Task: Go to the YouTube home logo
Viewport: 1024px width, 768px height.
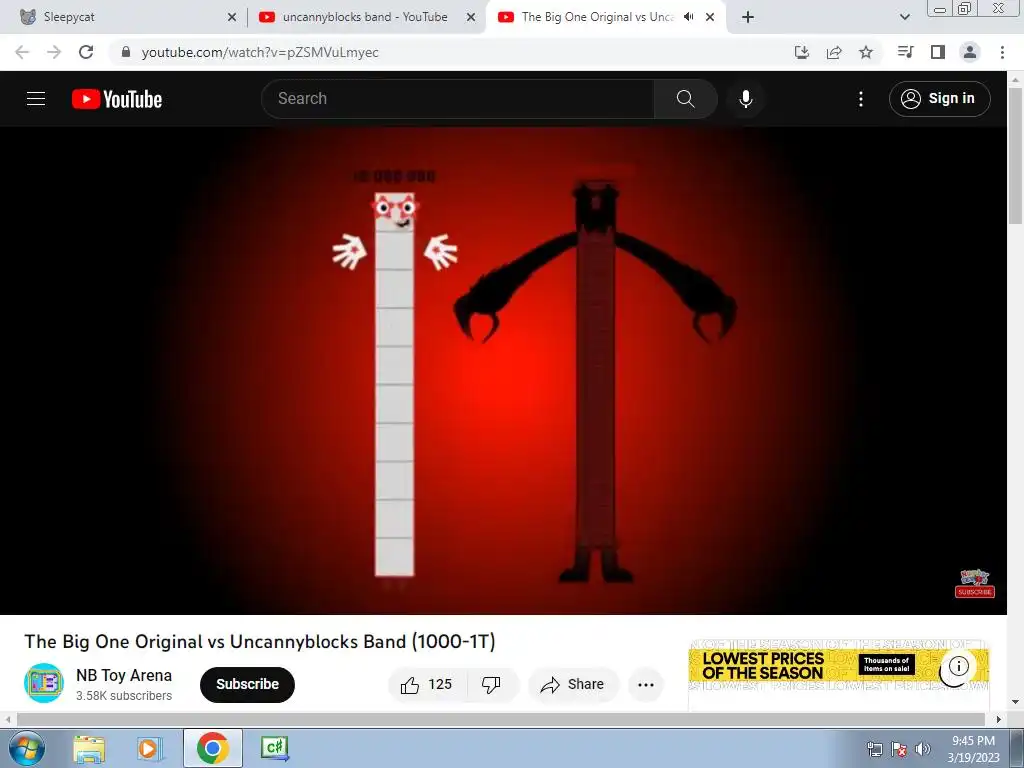Action: coord(117,99)
